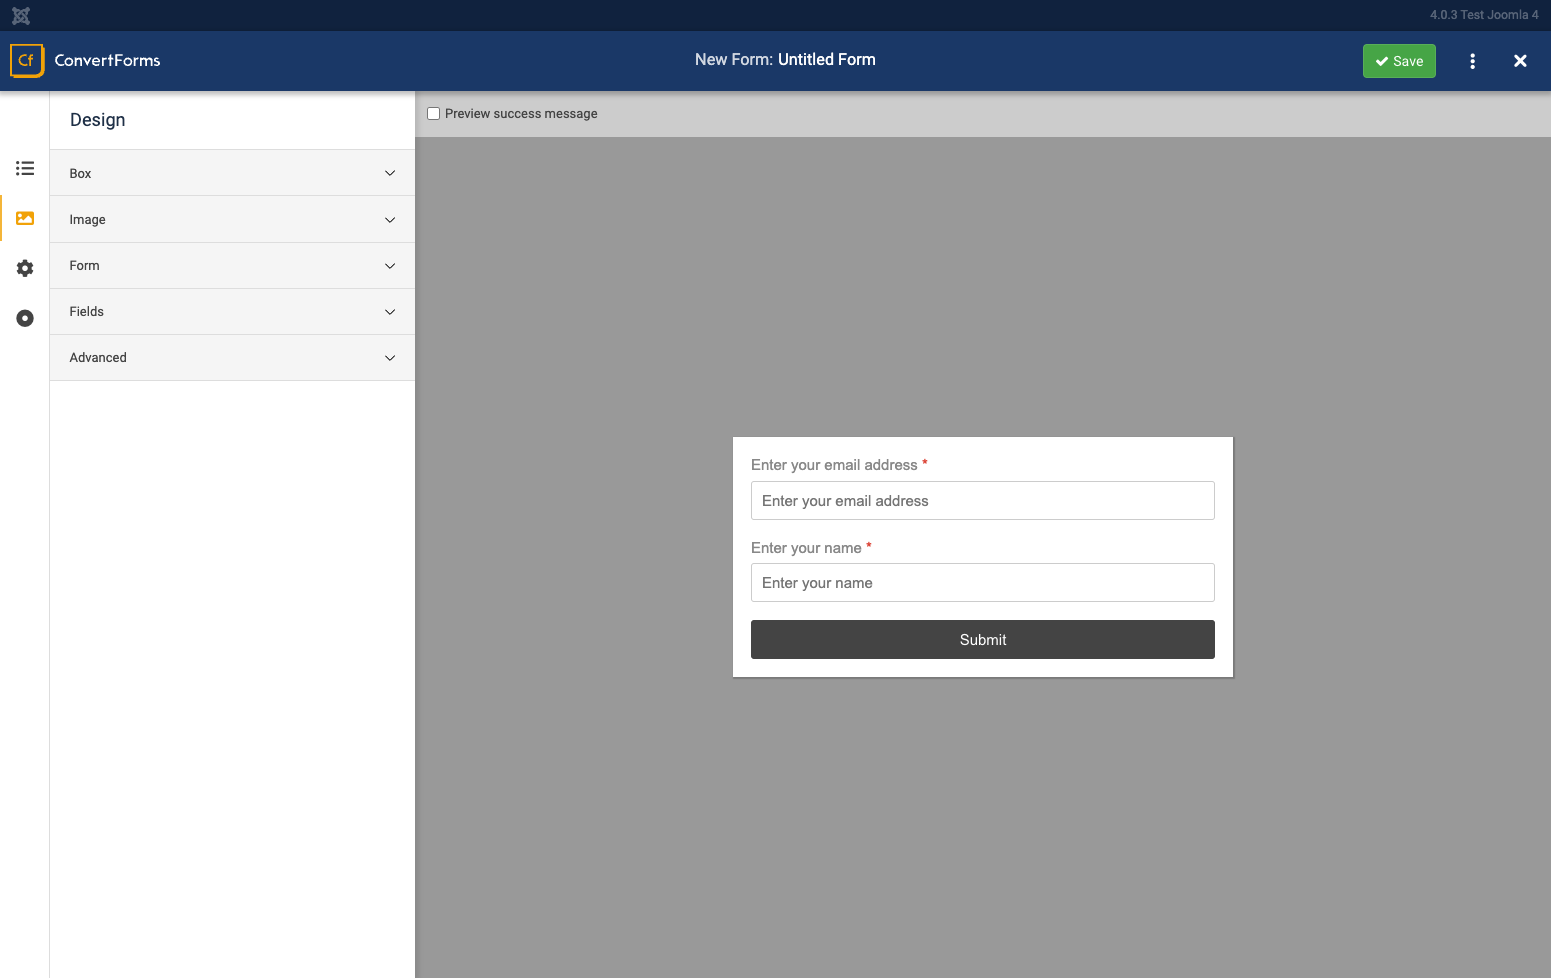Open the Fields design section label
The image size is (1551, 978).
point(86,312)
